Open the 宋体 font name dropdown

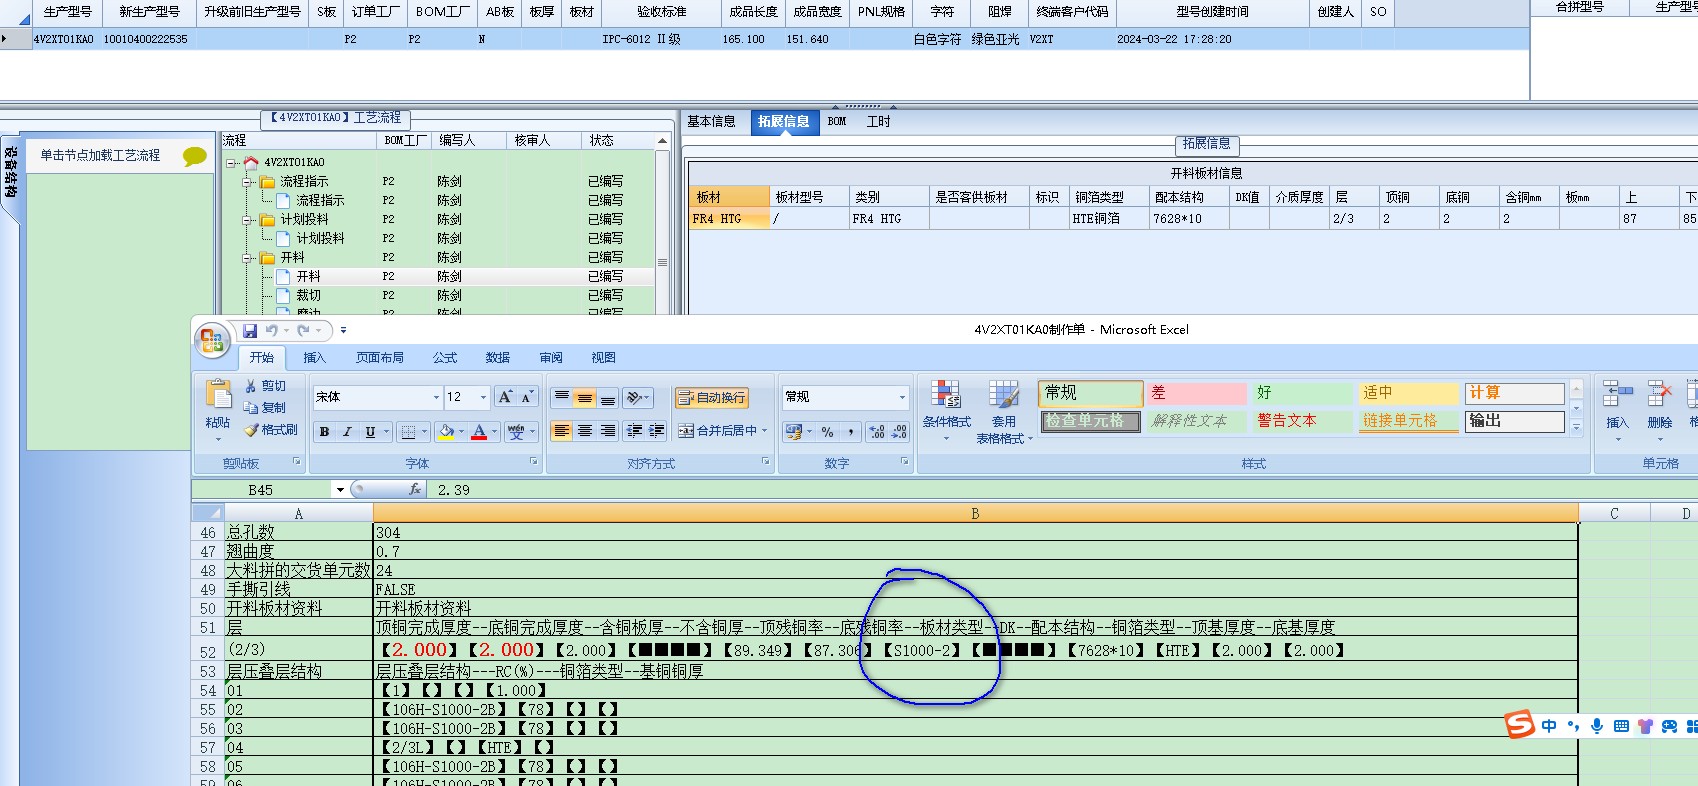pyautogui.click(x=436, y=397)
